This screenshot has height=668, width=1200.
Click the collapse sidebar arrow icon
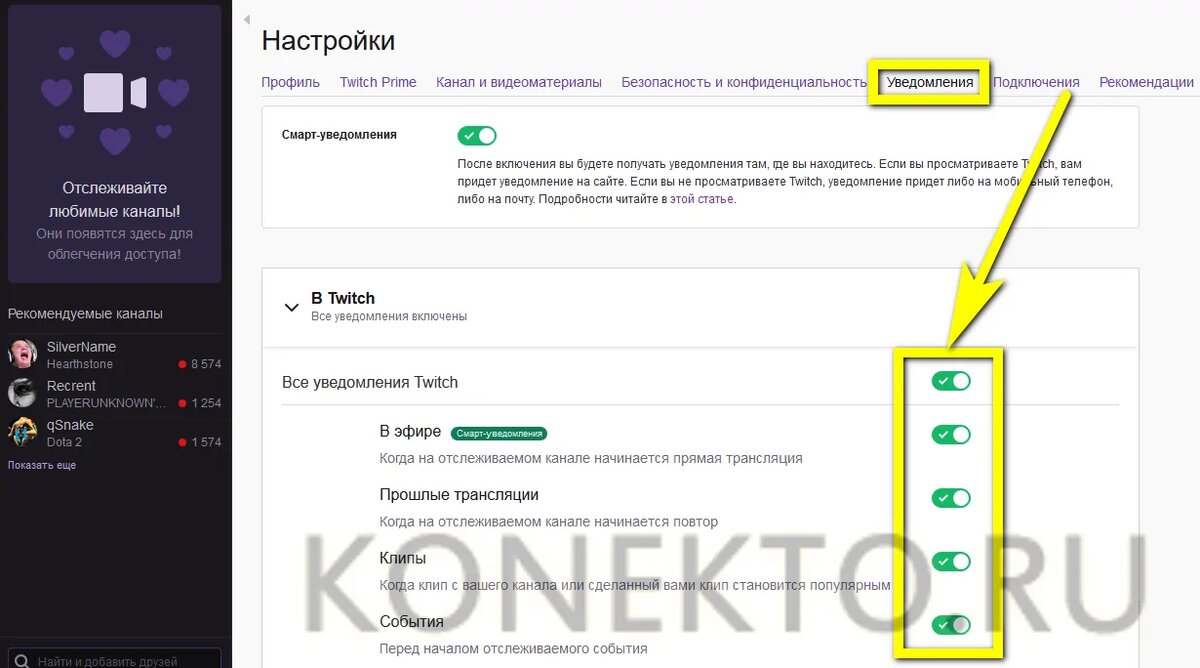[x=246, y=19]
